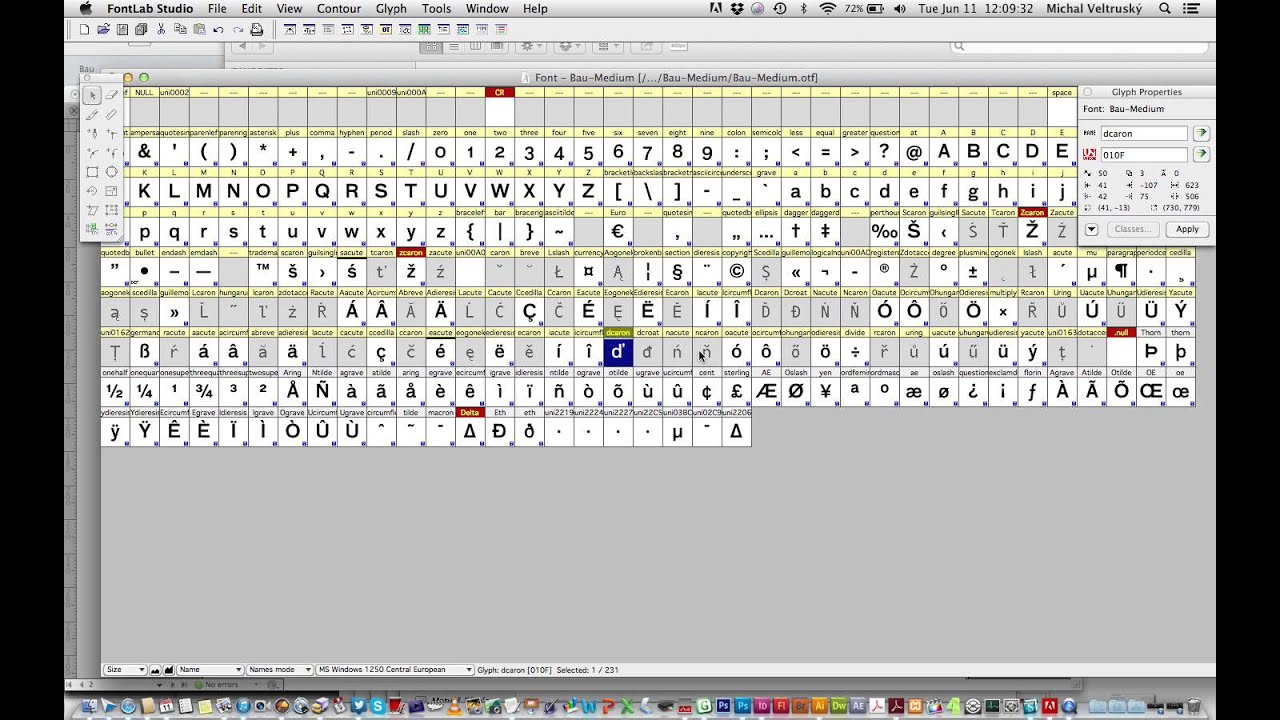The height and width of the screenshot is (720, 1280).
Task: Select the Pen drawing tool
Action: 92,134
